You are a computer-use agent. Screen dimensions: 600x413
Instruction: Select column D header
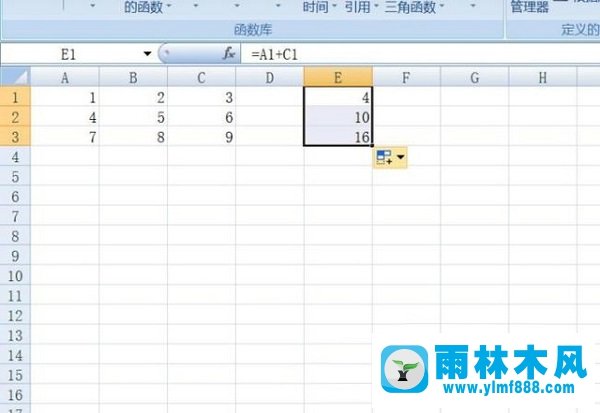(x=270, y=78)
